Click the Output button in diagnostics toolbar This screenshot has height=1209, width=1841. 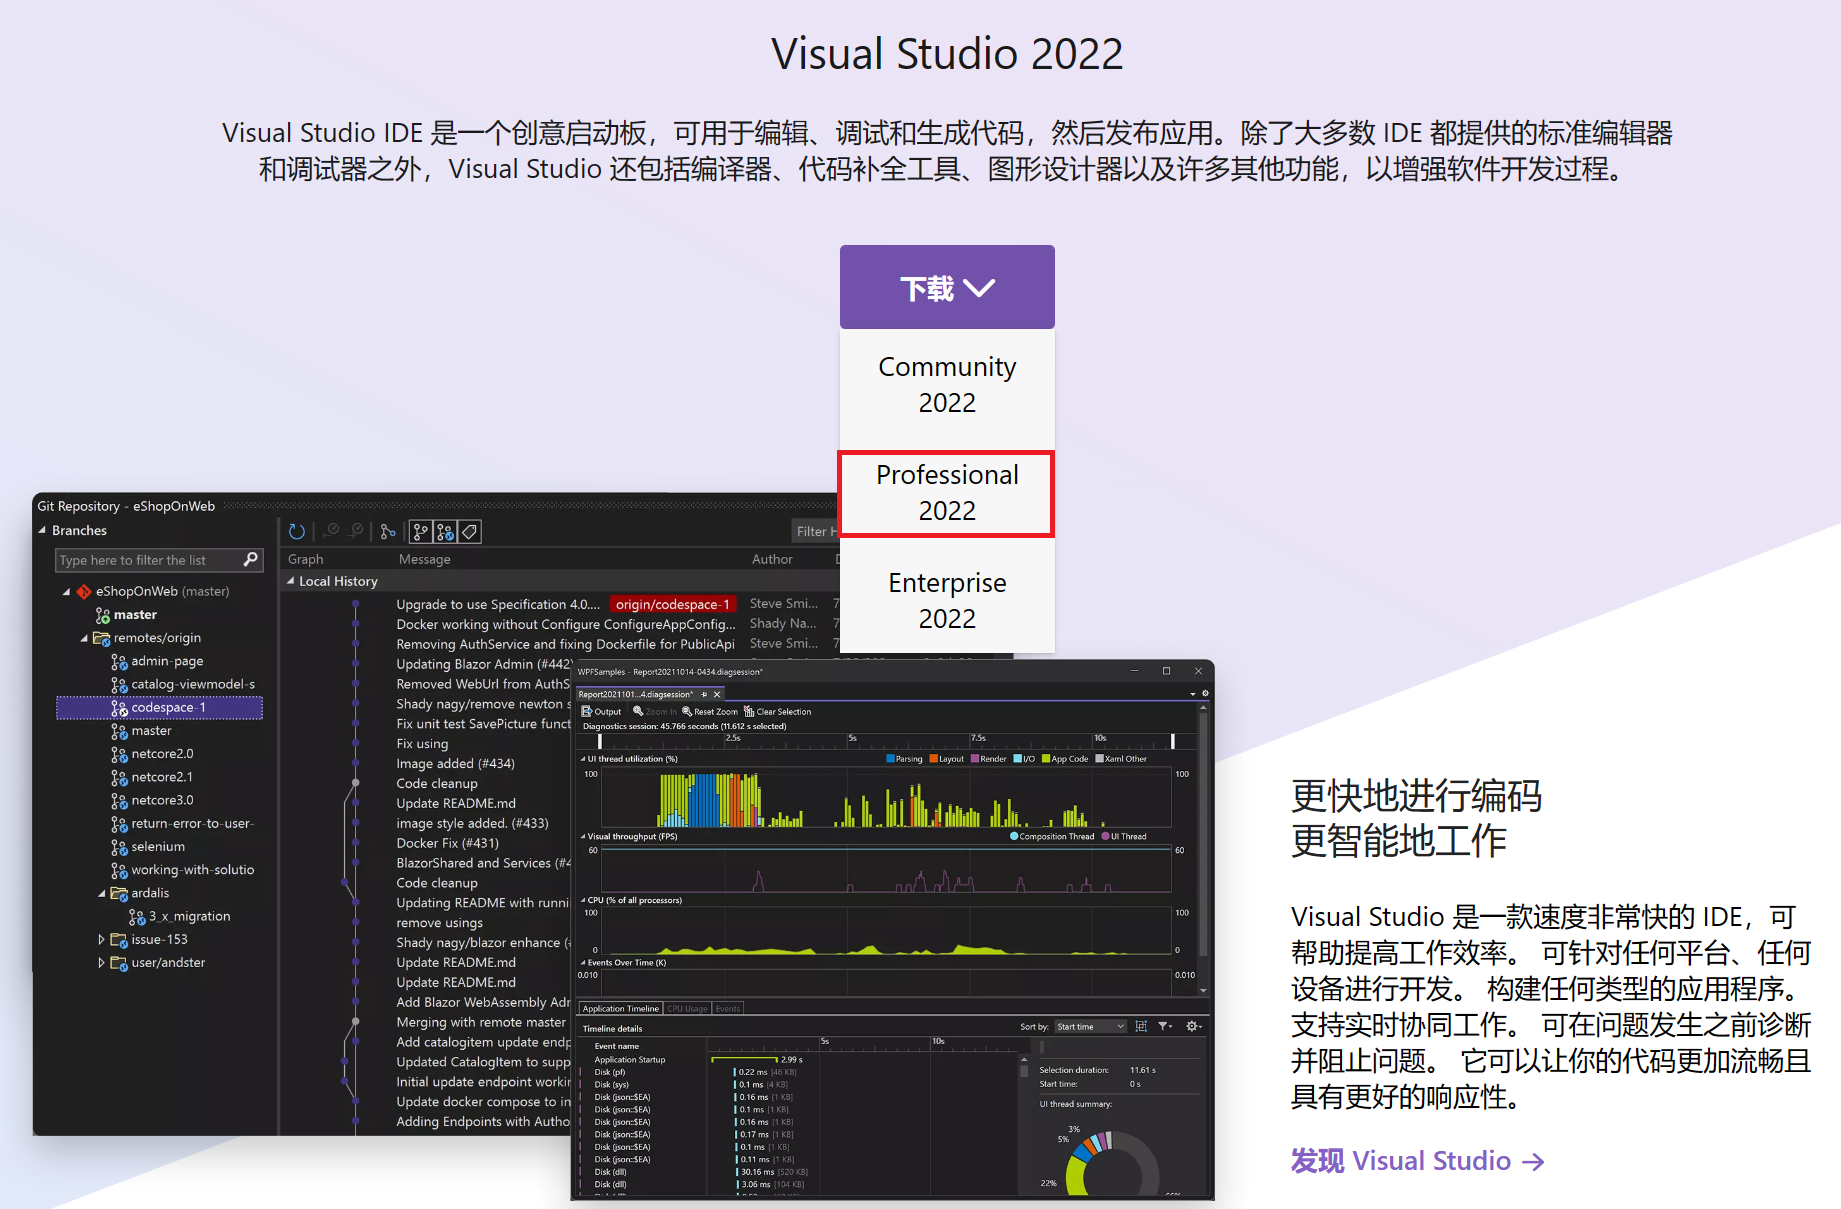pos(602,712)
